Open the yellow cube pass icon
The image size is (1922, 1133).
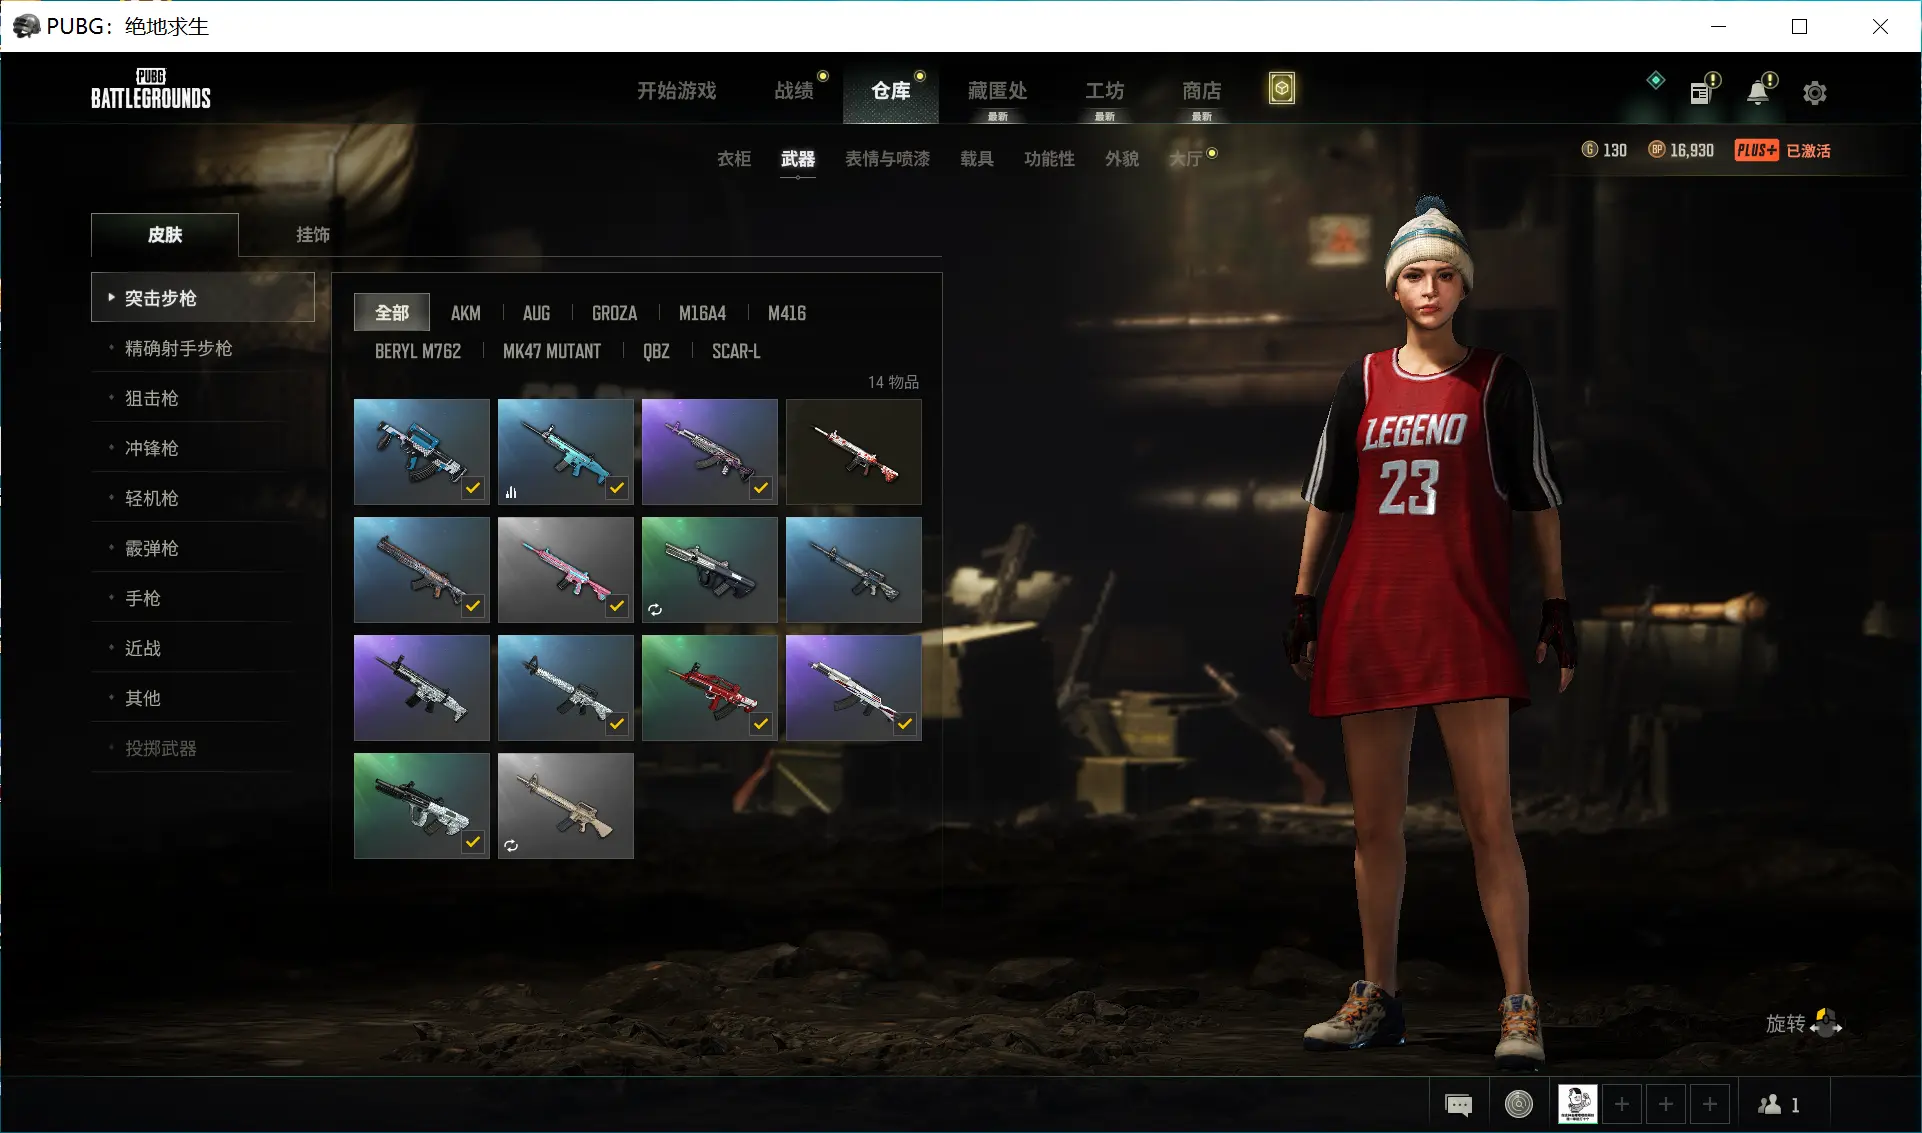pyautogui.click(x=1281, y=89)
